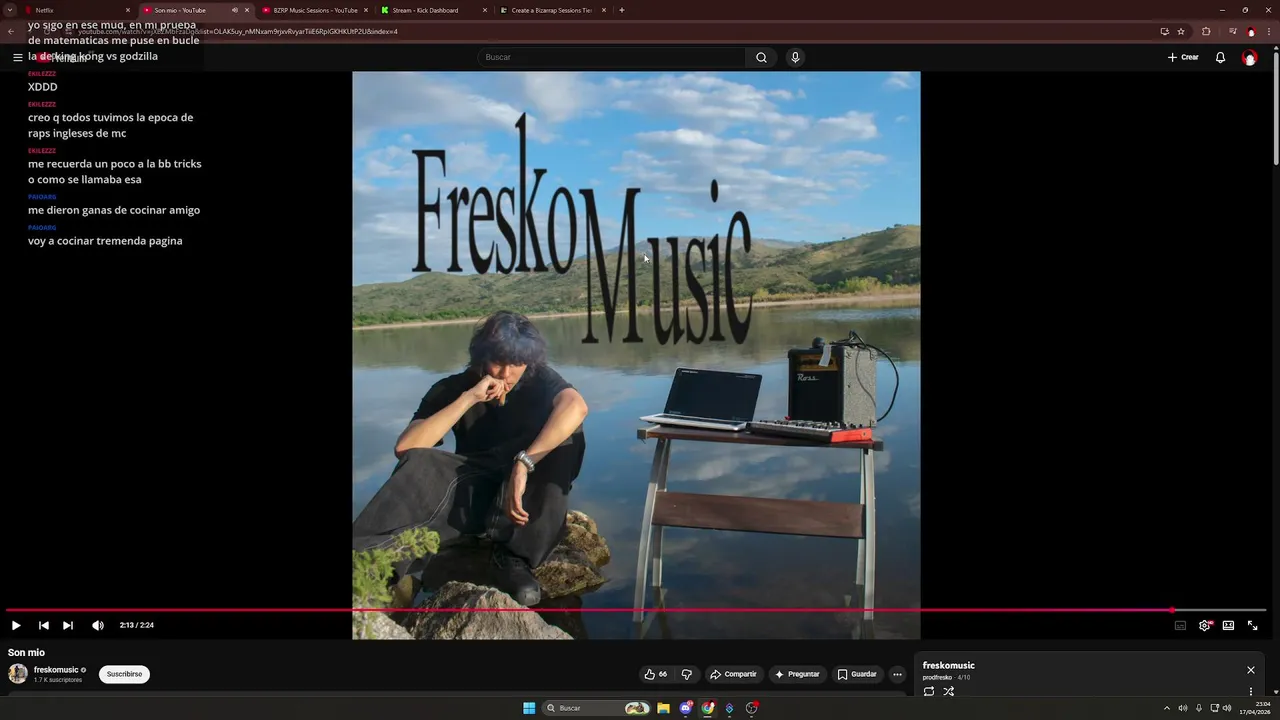The width and height of the screenshot is (1280, 720).
Task: Bookmark this page with star icon
Action: pyautogui.click(x=1181, y=31)
